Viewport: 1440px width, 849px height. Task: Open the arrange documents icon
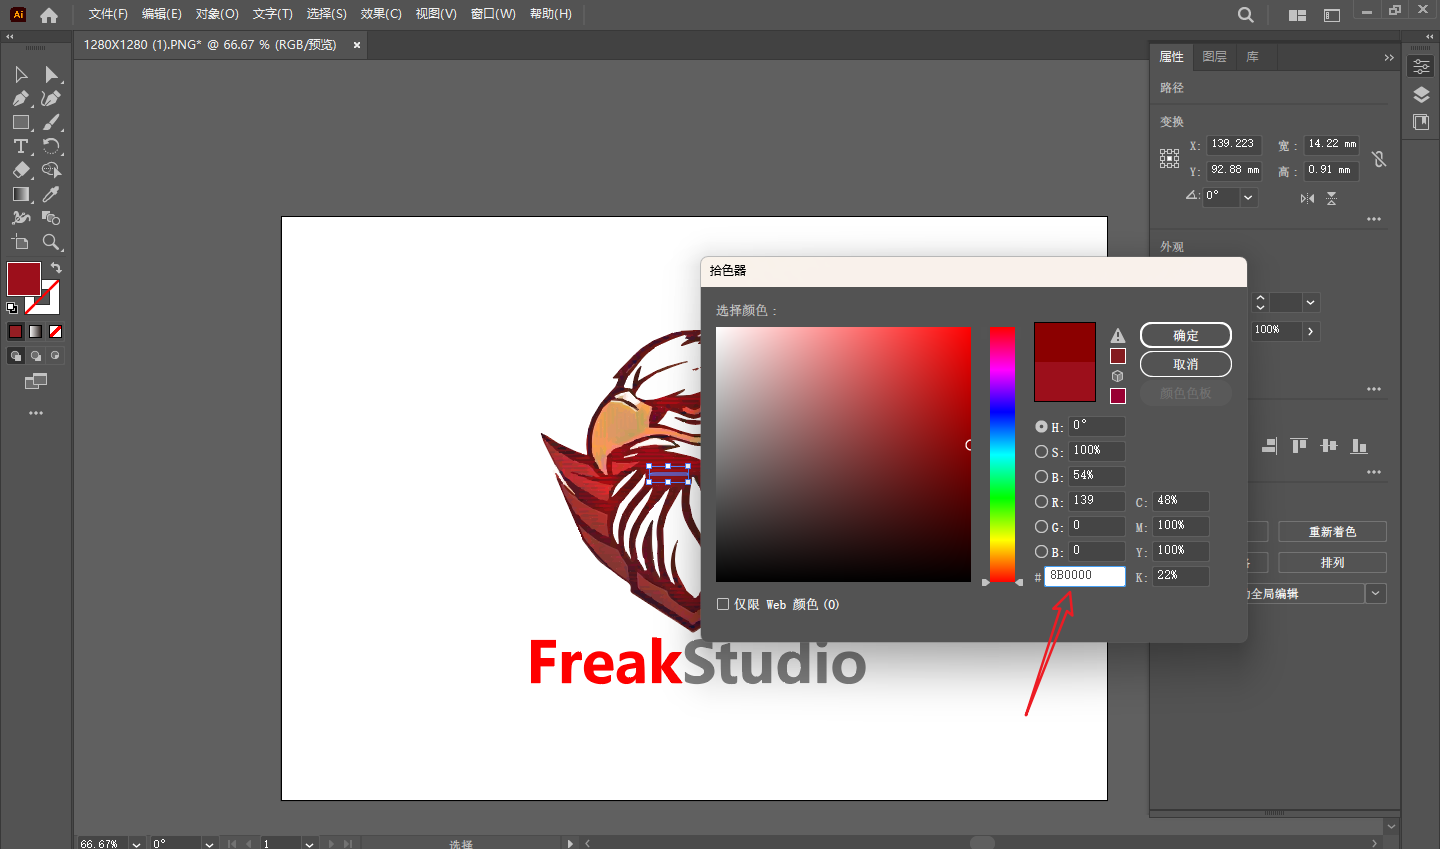1297,15
